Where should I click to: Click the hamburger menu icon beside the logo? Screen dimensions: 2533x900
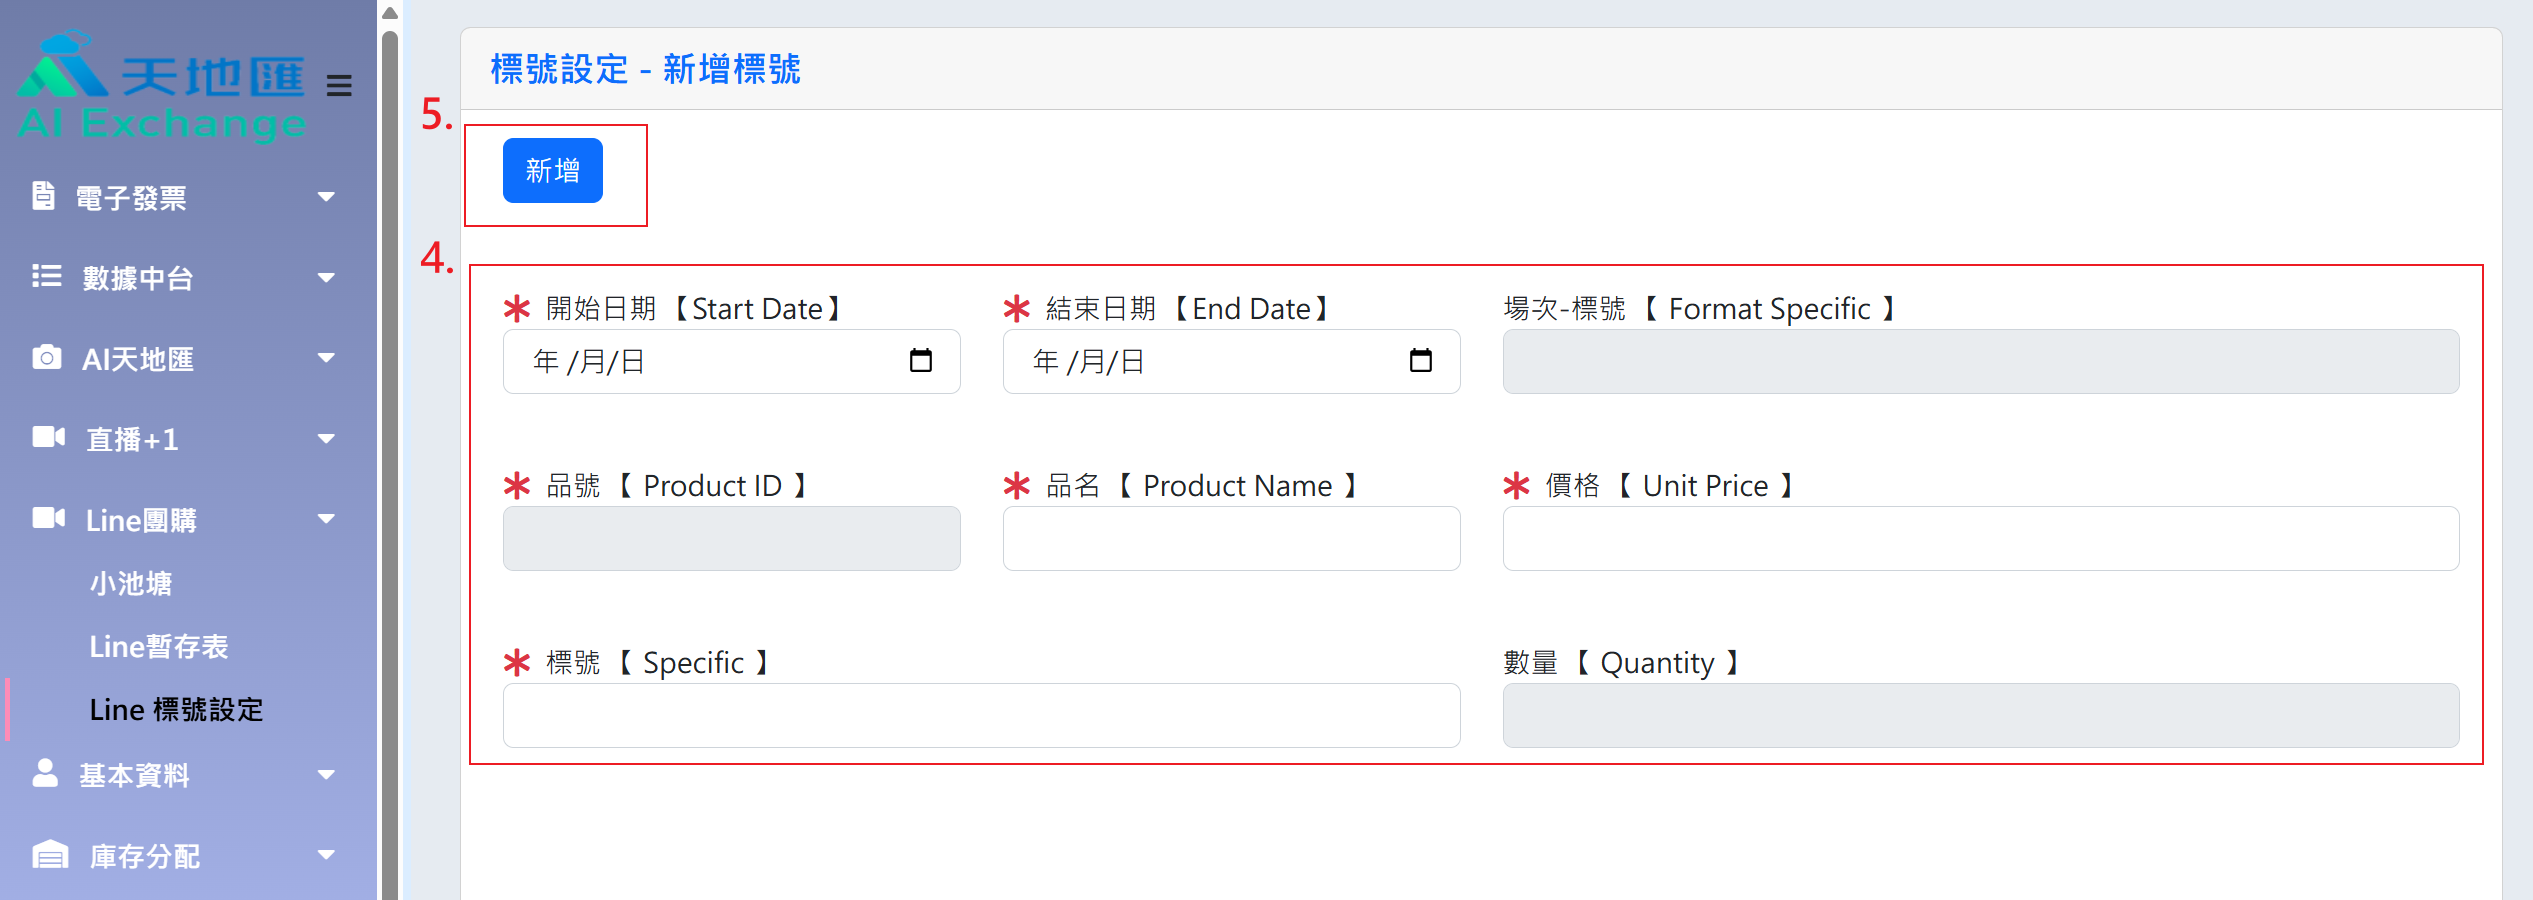339,86
